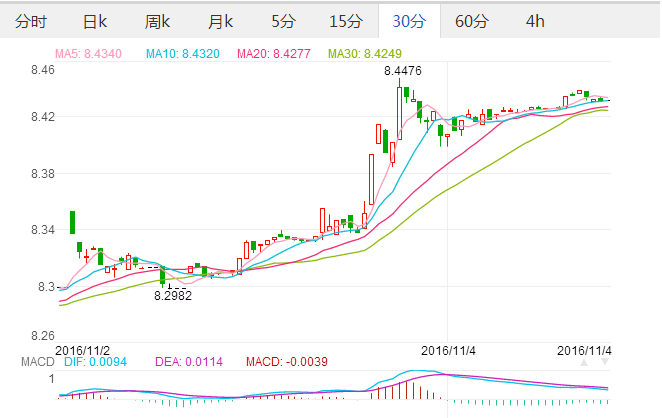Show the 月k monthly chart tab

point(220,21)
